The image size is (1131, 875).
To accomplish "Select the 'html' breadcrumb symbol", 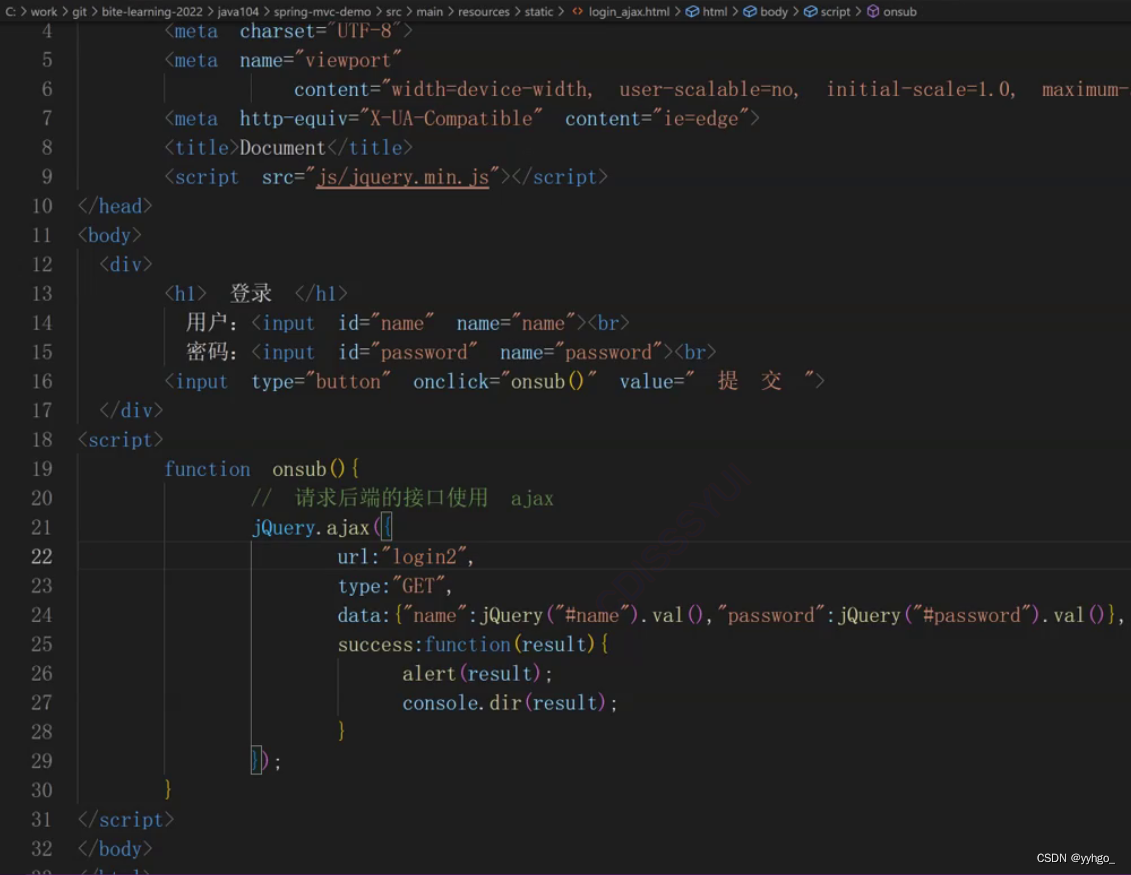I will click(x=715, y=12).
